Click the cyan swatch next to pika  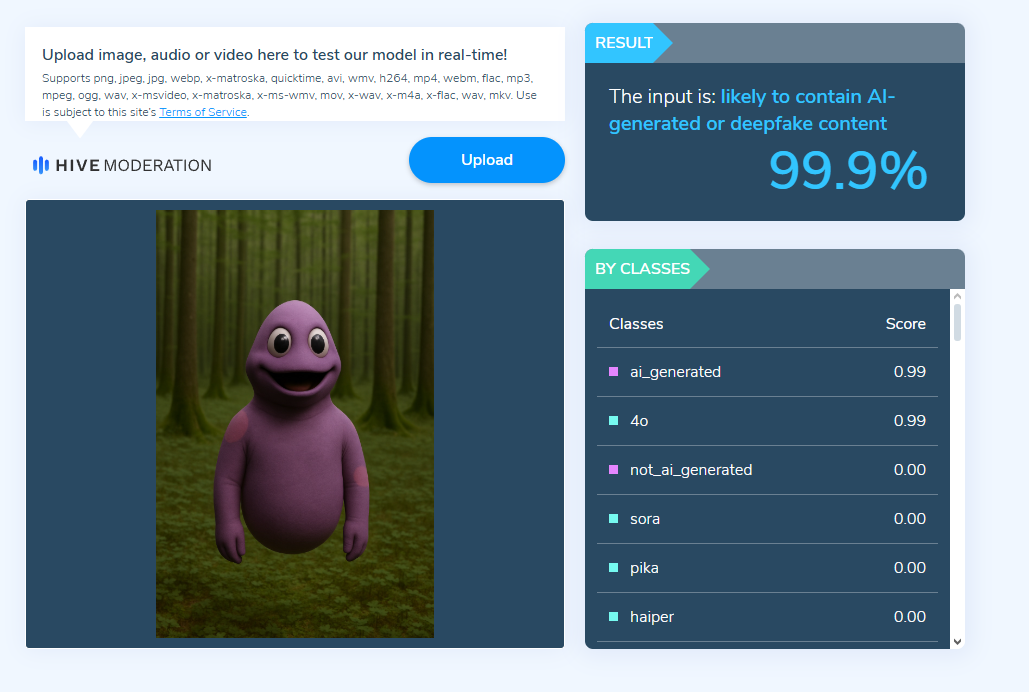click(614, 567)
